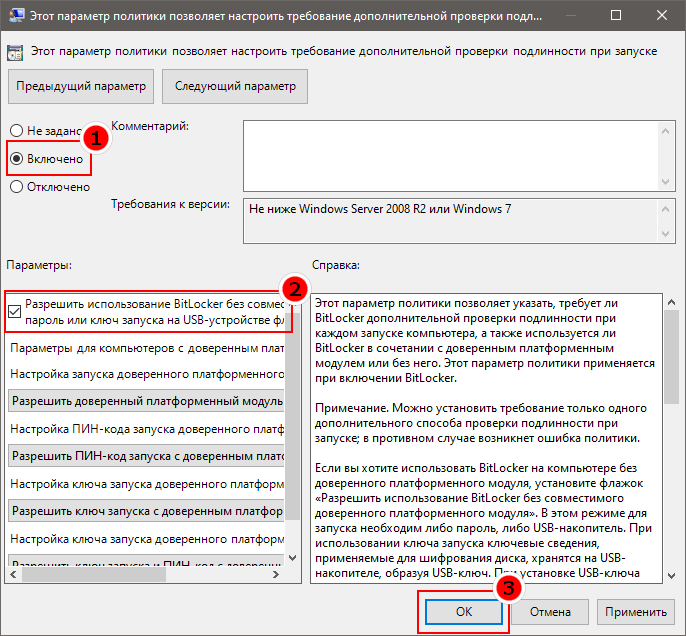Select the 'Не задано' radio button
686x636 pixels.
17,130
